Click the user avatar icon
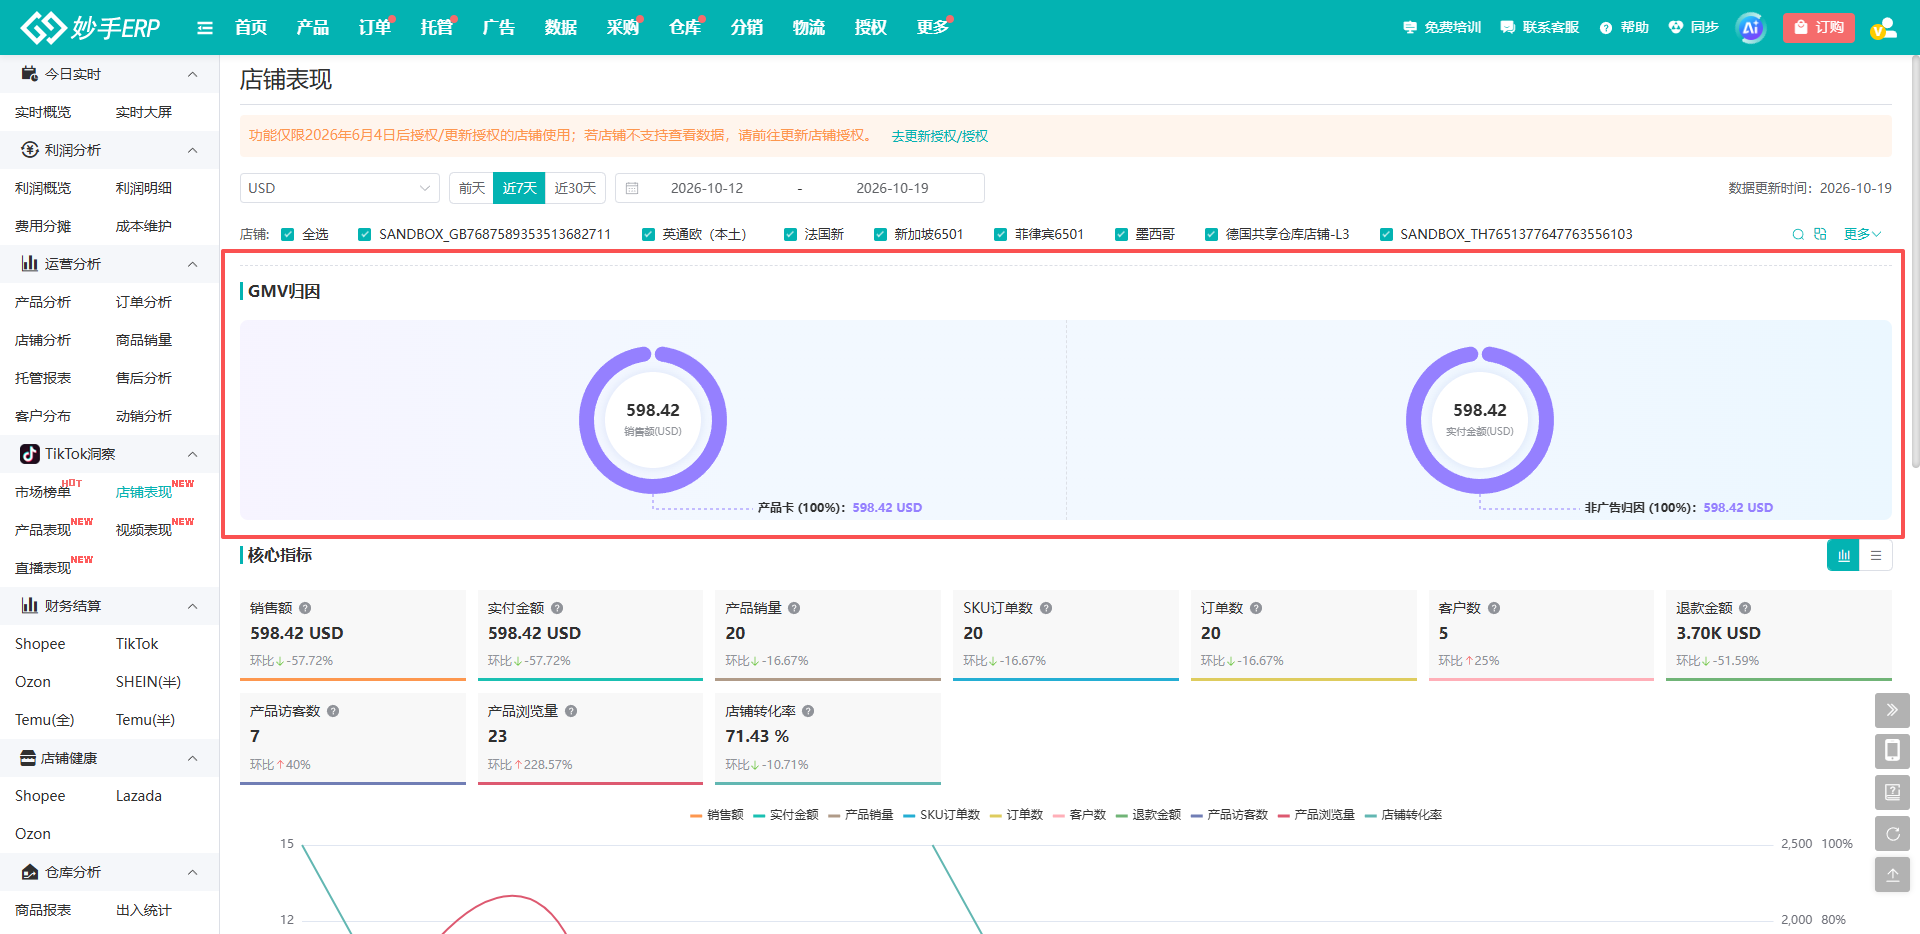This screenshot has height=934, width=1920. pos(1884,28)
